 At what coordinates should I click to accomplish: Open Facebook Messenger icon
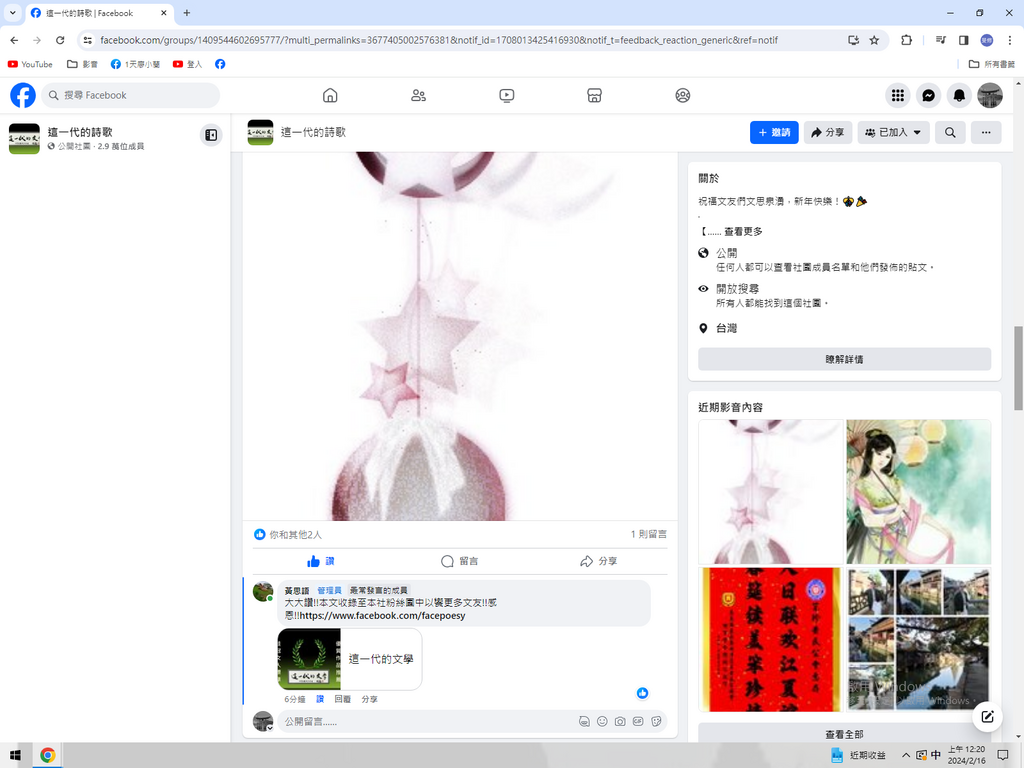(928, 95)
